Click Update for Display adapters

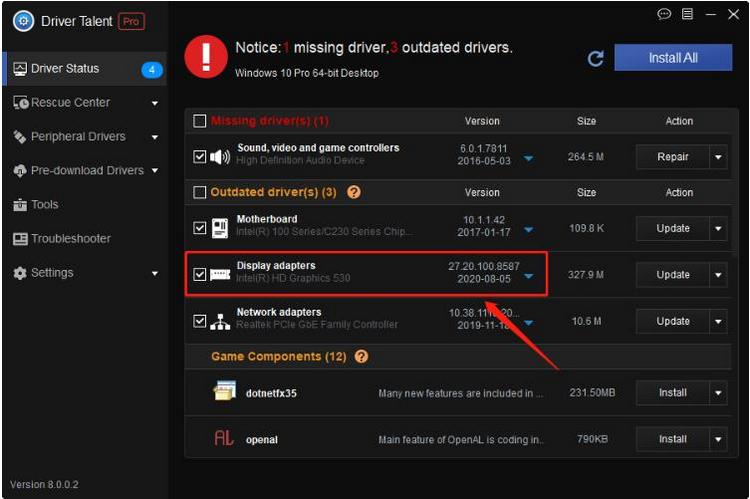(673, 275)
